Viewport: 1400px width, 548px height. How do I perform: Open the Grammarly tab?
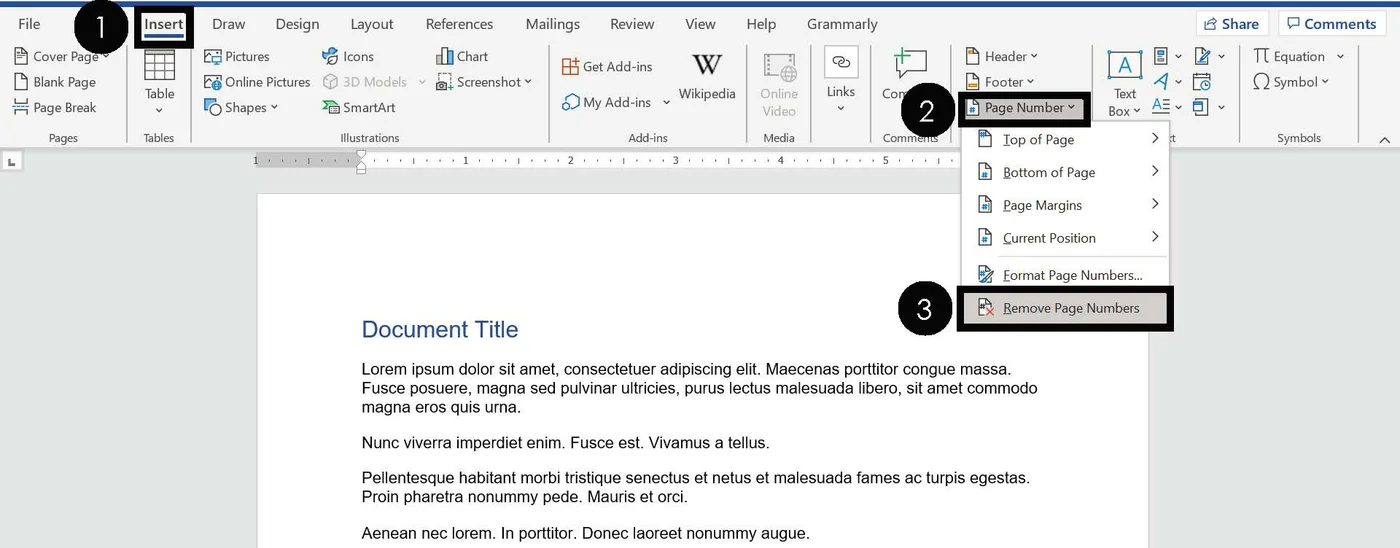[x=842, y=24]
